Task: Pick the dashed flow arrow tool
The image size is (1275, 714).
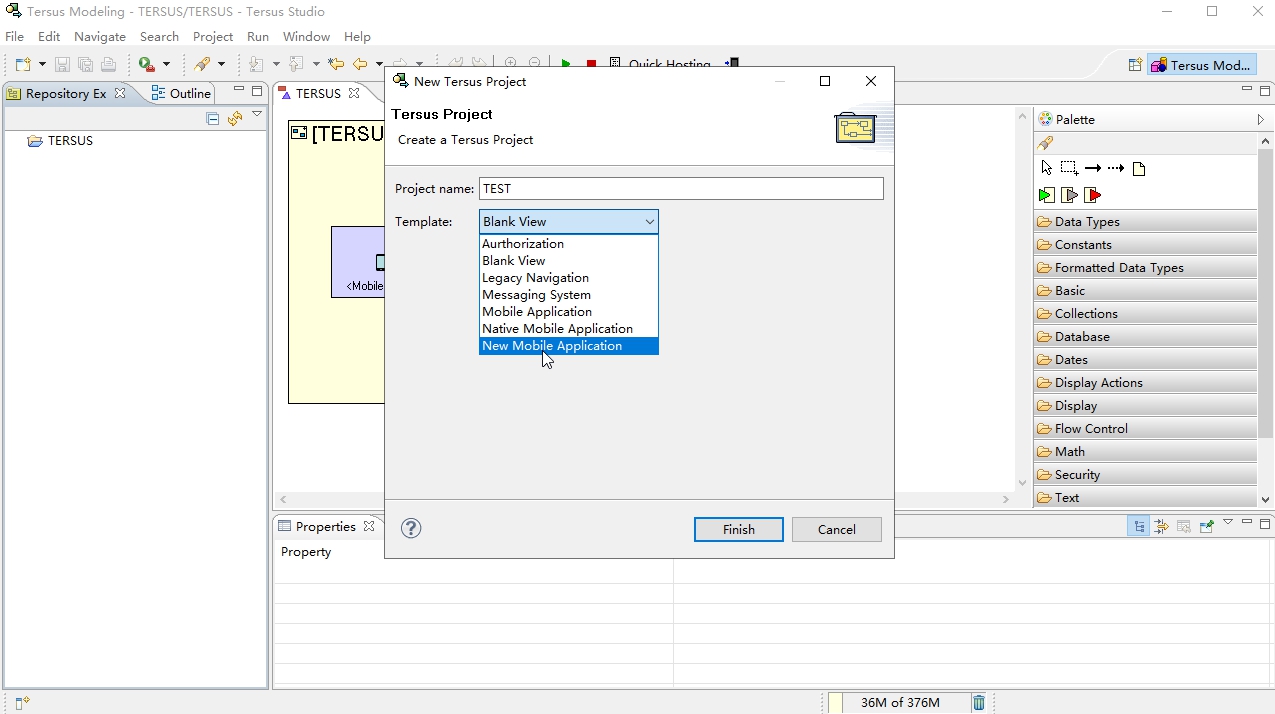Action: click(x=1116, y=168)
